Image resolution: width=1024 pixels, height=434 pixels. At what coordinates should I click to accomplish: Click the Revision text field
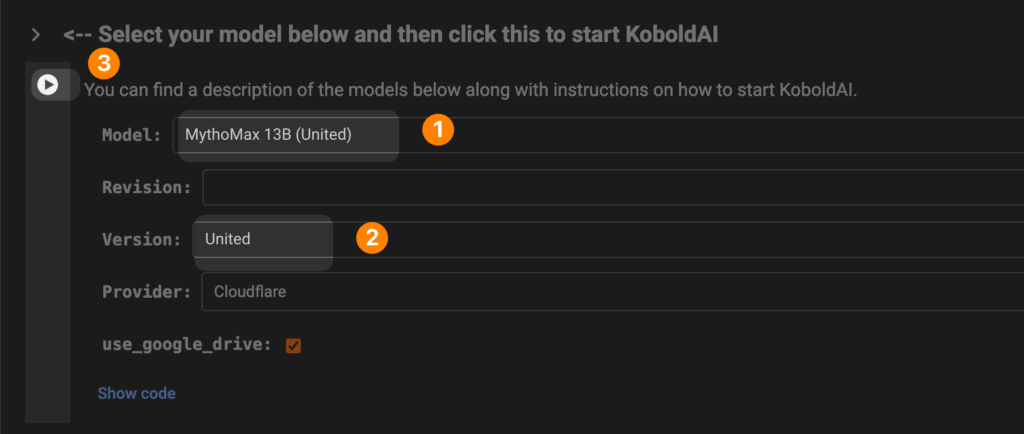coord(612,187)
